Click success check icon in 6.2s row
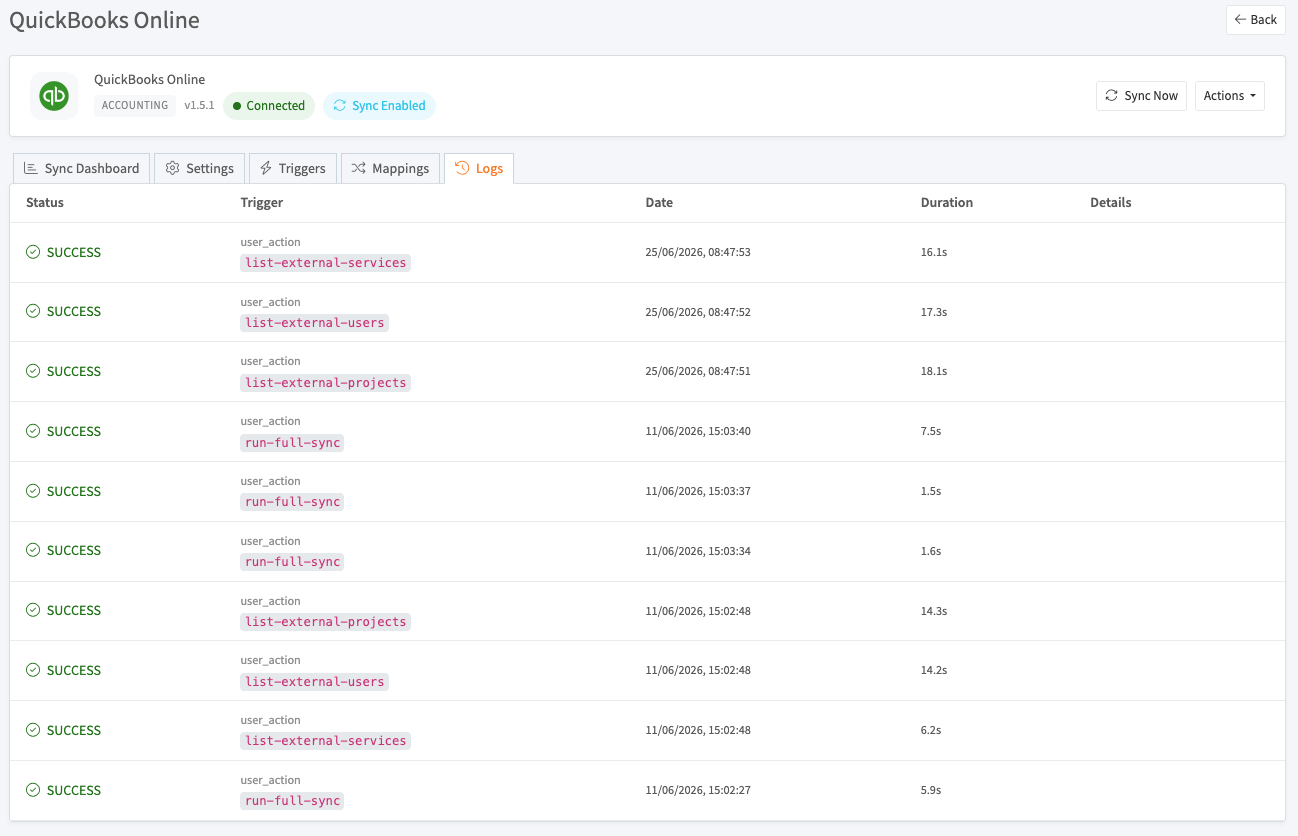This screenshot has width=1298, height=836. pyautogui.click(x=33, y=730)
